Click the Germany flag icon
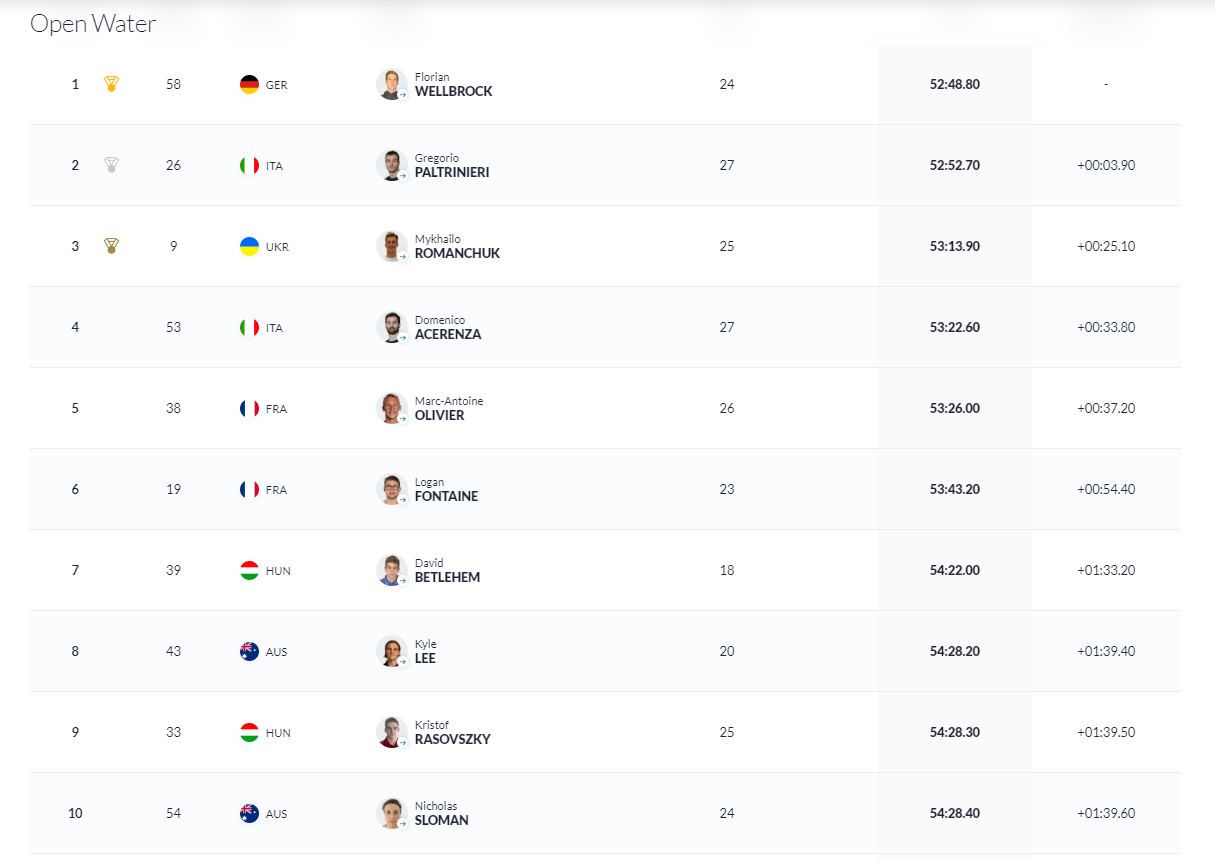 [250, 85]
